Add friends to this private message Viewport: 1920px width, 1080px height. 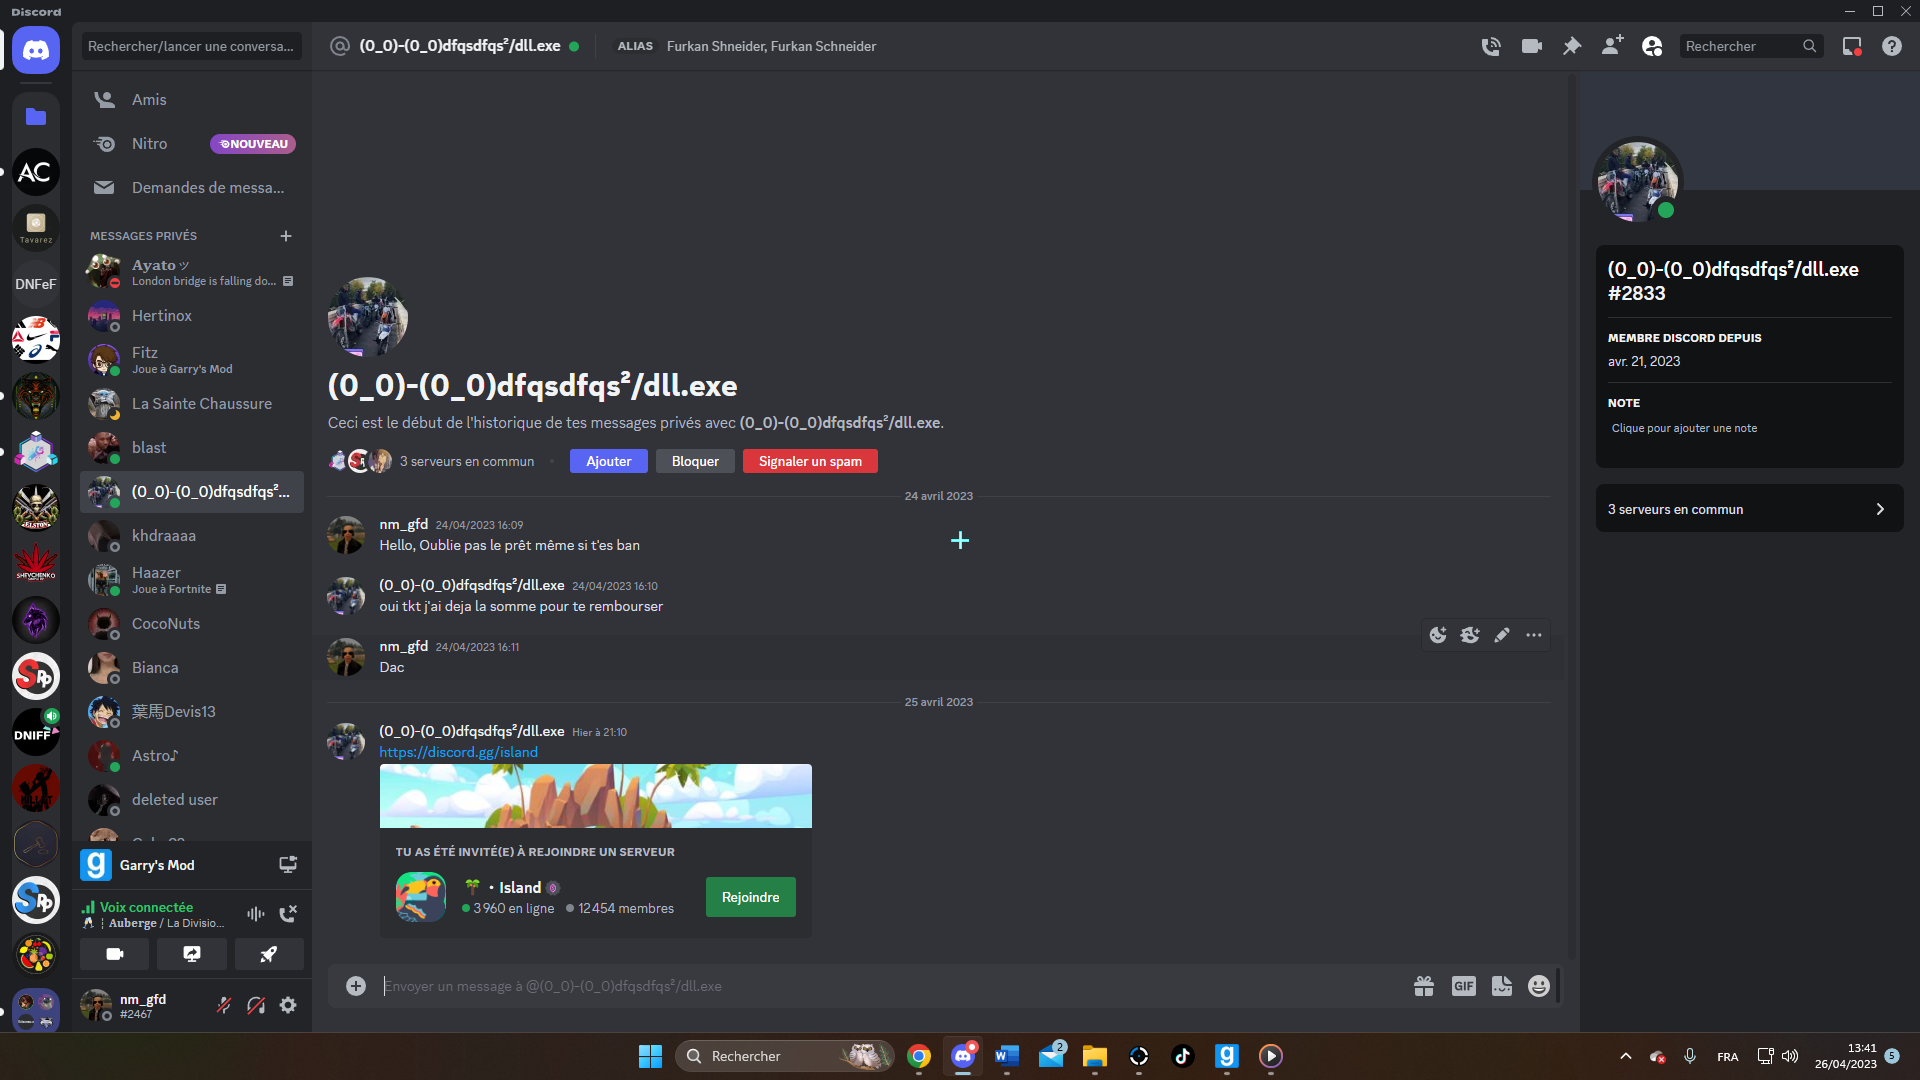[x=1612, y=46]
